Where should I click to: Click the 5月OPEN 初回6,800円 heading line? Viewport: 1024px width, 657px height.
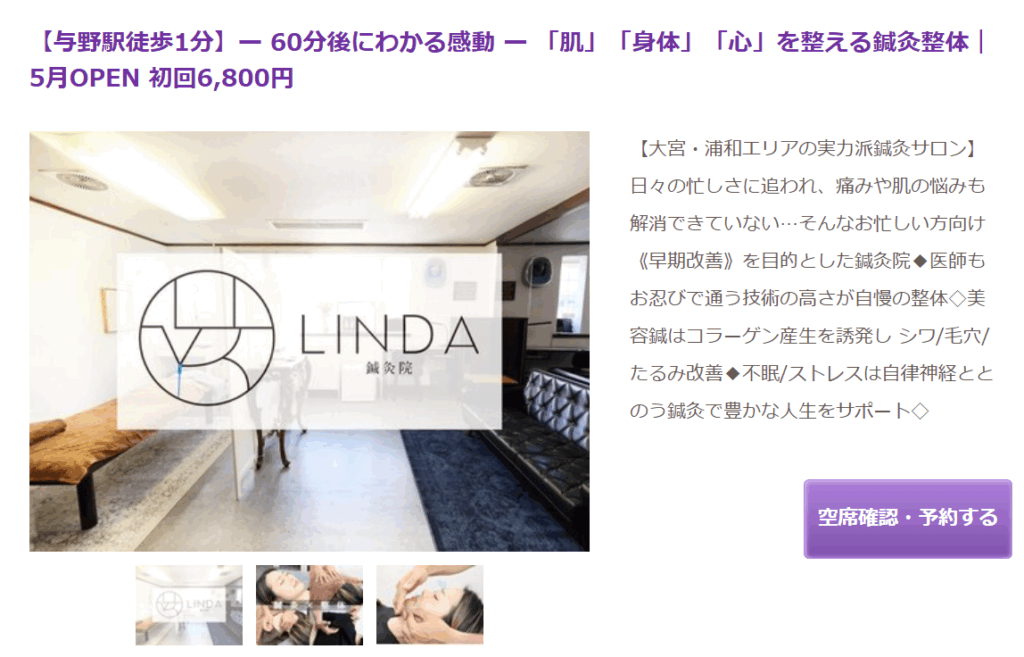[161, 78]
